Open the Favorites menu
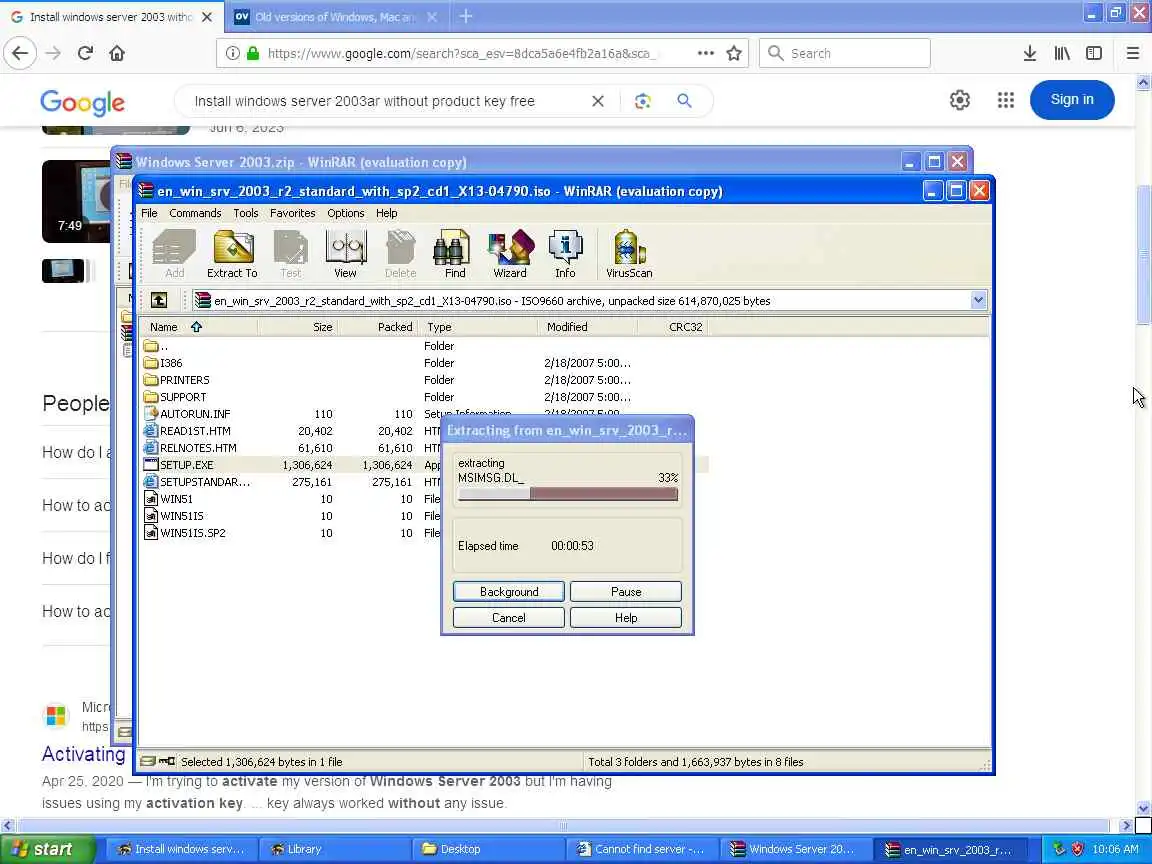 point(292,213)
